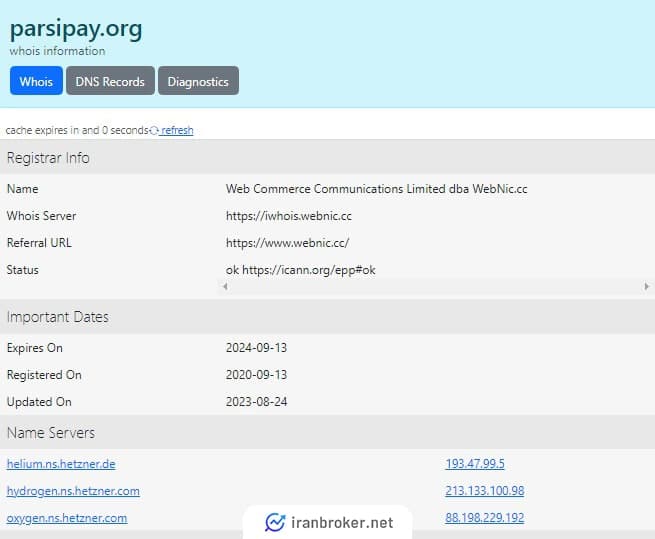
Task: Click the https://iwhois.webnic.cc value
Action: (x=289, y=216)
